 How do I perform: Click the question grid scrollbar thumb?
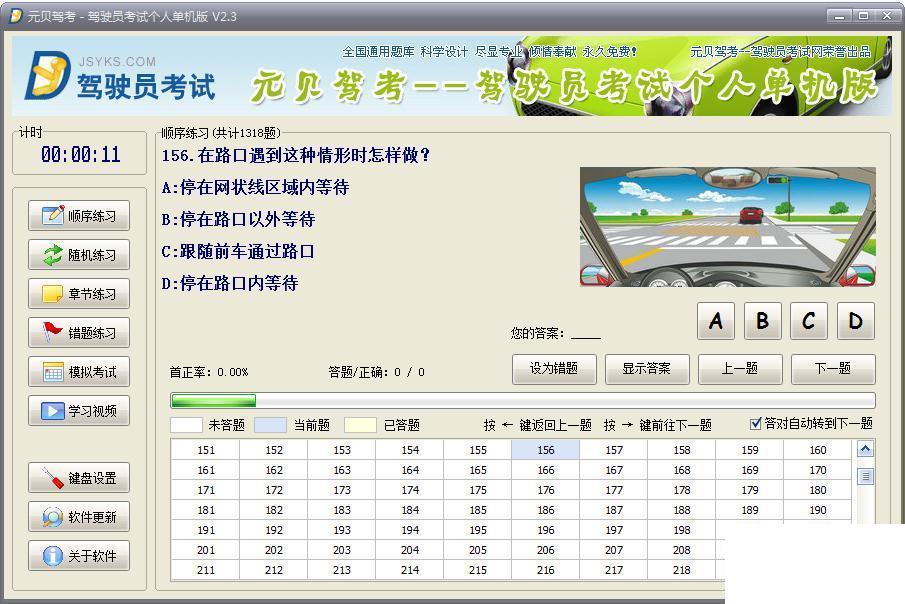(x=865, y=476)
